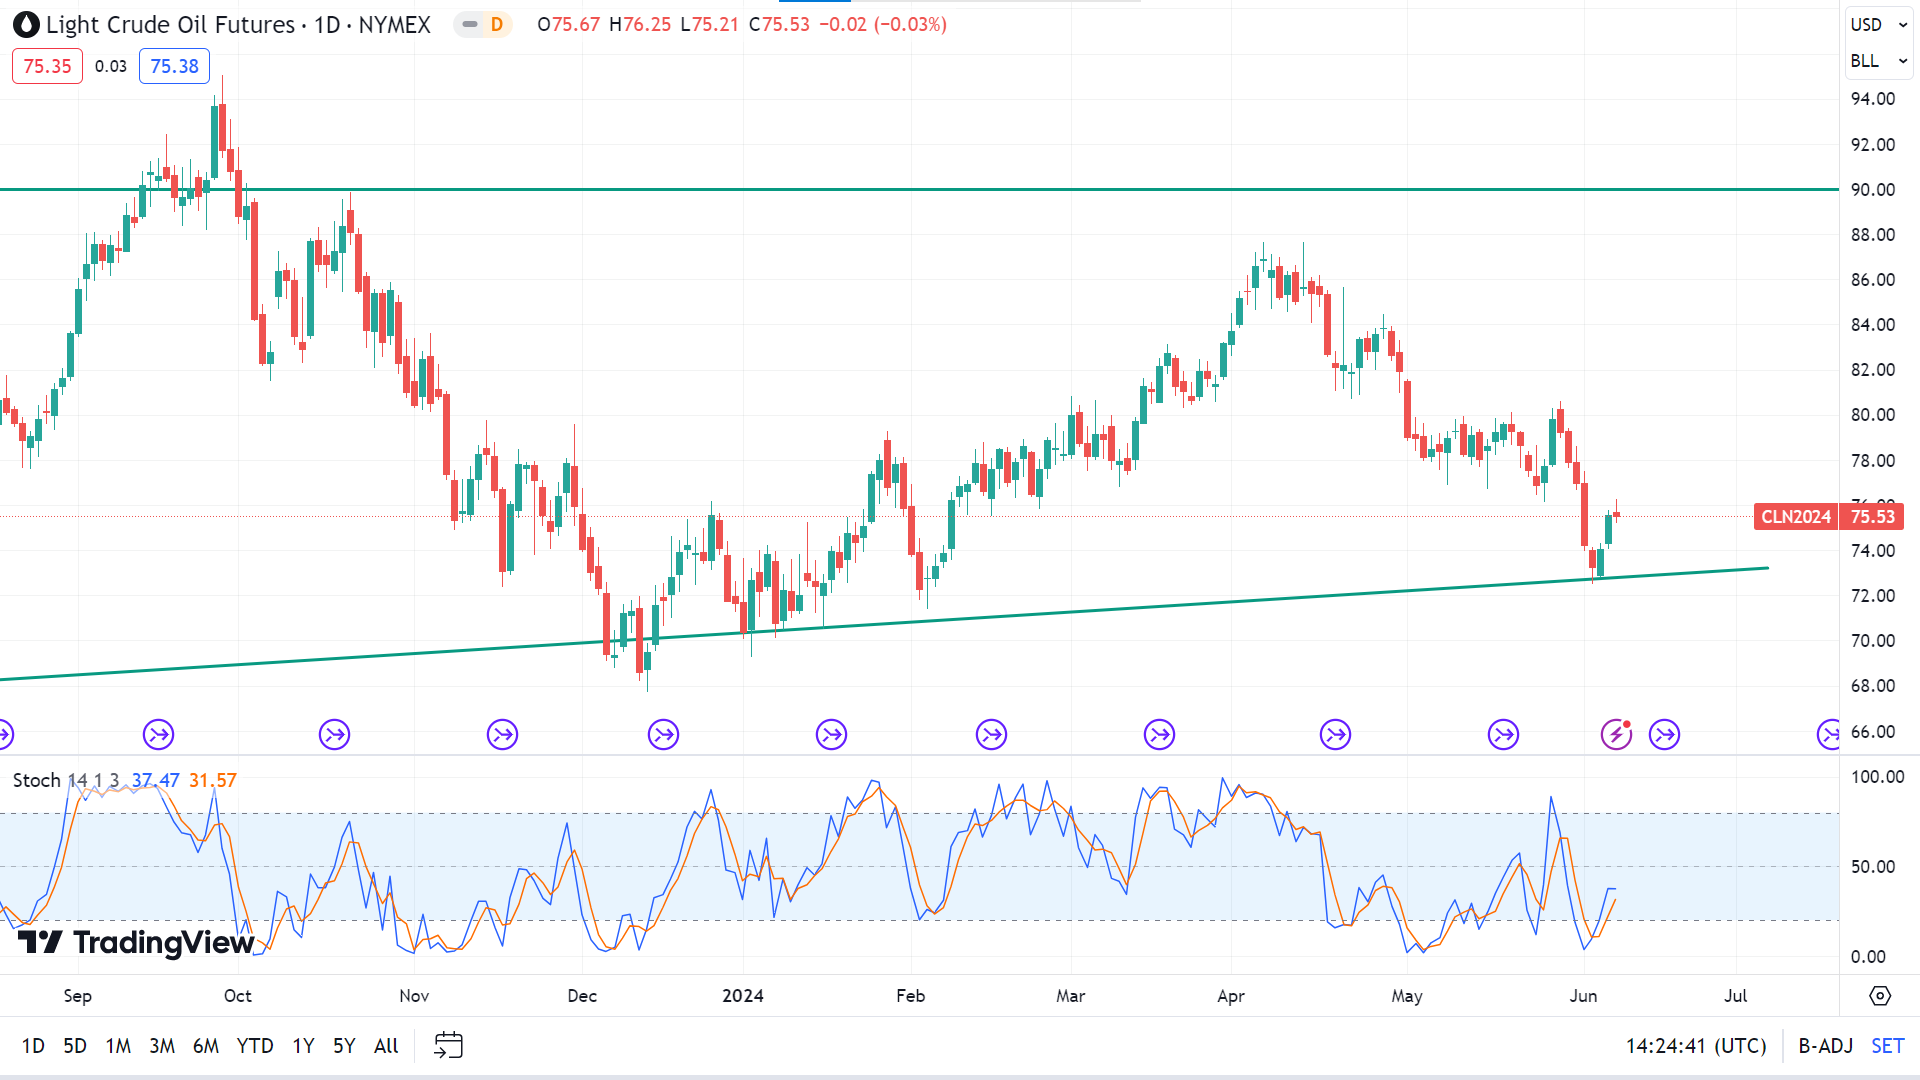This screenshot has height=1080, width=1920.
Task: Click the Stoch value 31.57
Action: point(213,780)
